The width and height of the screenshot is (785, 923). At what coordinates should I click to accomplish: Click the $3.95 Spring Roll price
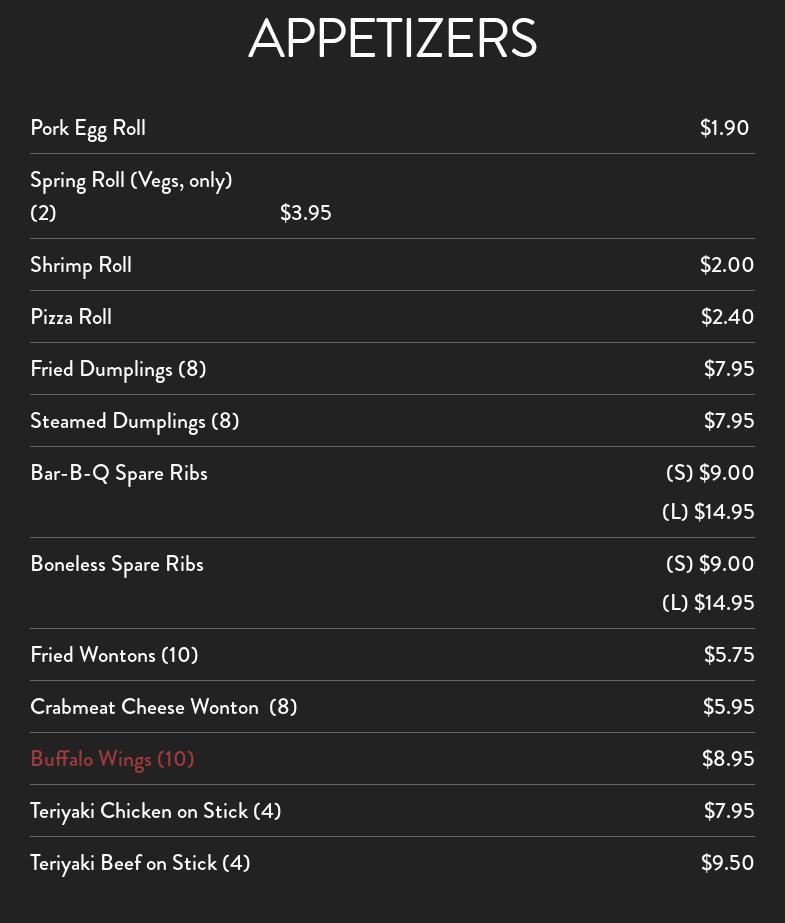coord(305,213)
